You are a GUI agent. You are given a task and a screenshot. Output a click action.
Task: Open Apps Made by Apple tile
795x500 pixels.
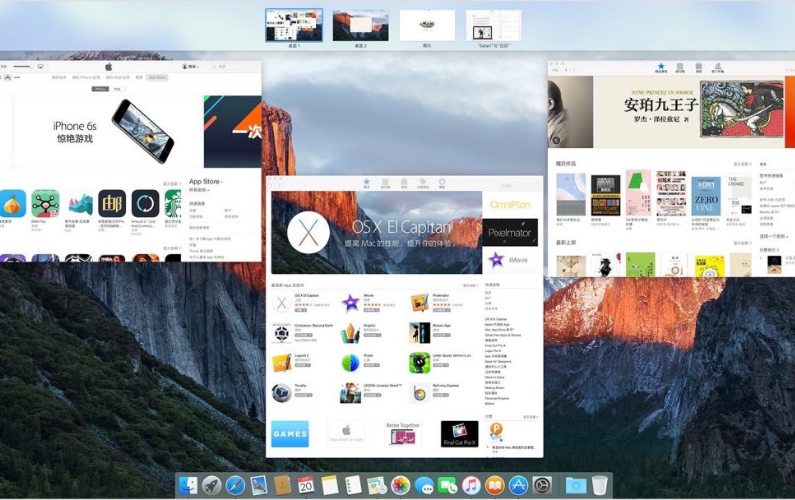pyautogui.click(x=346, y=434)
